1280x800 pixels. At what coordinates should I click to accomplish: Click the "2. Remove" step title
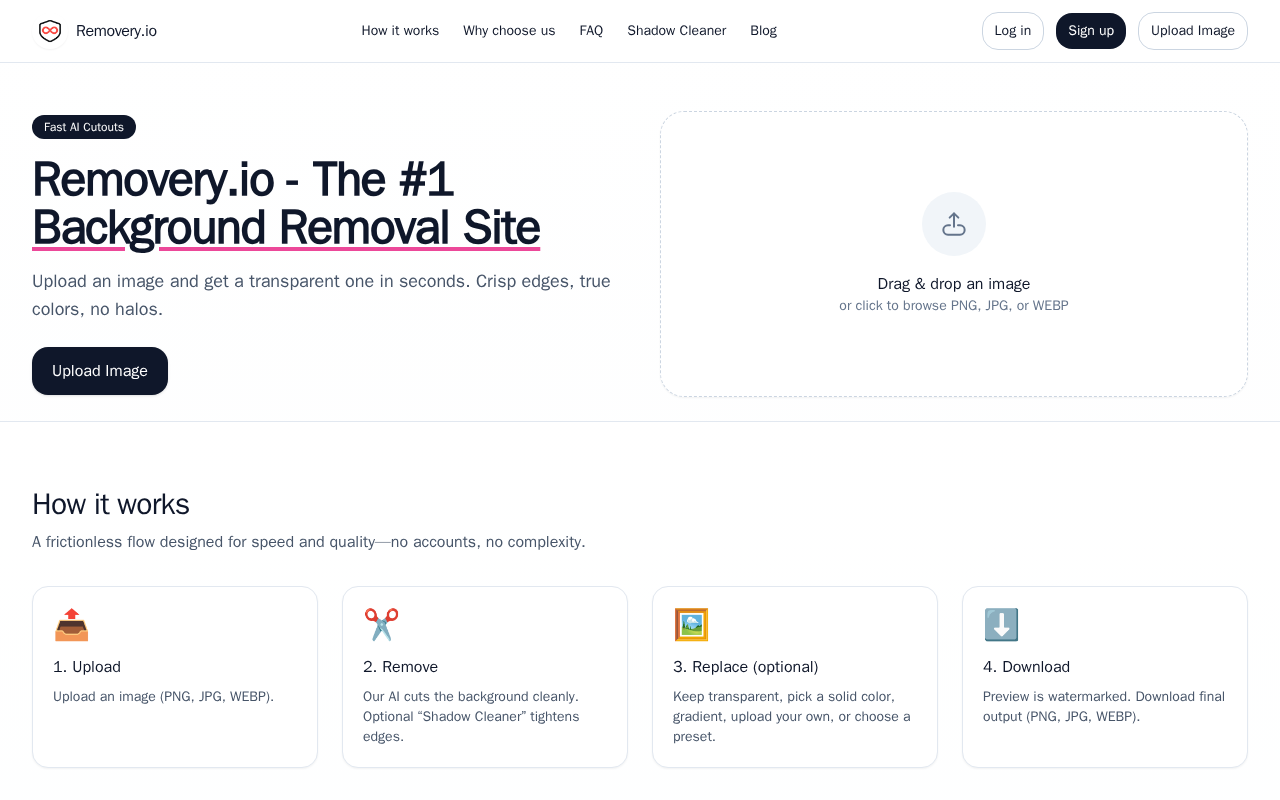[400, 667]
